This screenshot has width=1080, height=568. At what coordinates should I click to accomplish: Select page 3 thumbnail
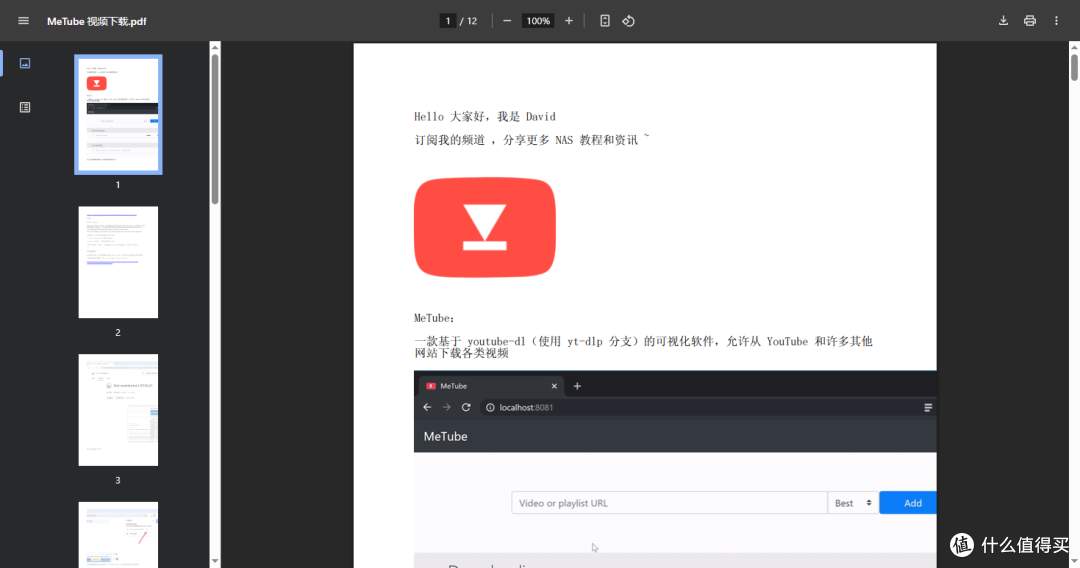click(x=118, y=410)
